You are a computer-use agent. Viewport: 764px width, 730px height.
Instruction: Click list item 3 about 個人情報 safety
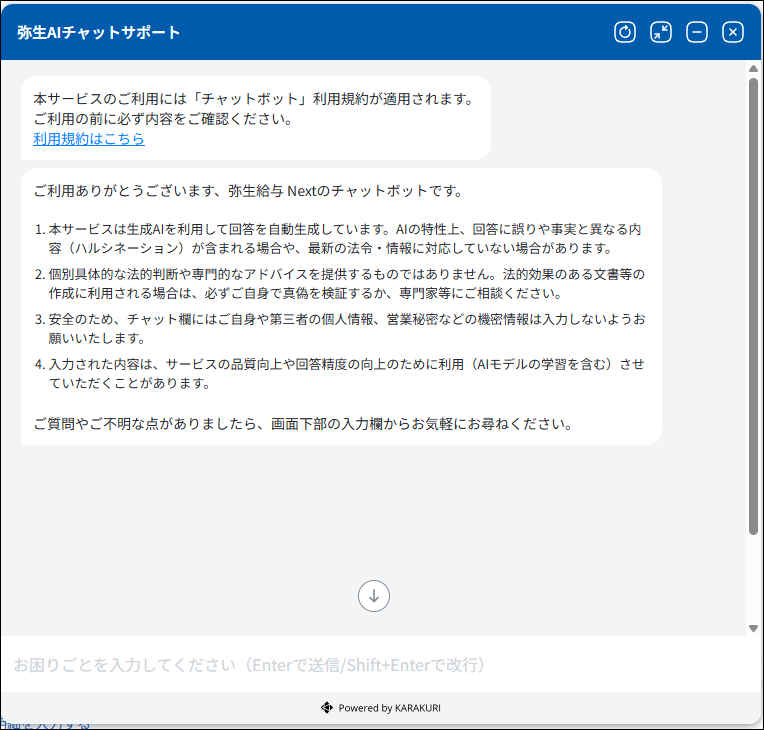click(340, 328)
